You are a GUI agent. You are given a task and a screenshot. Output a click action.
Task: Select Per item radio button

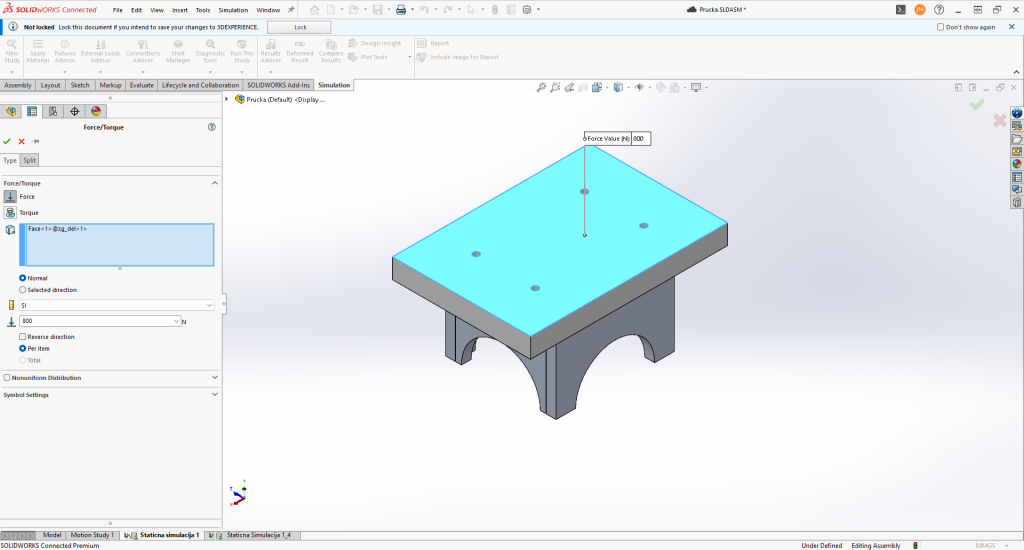[x=23, y=349]
